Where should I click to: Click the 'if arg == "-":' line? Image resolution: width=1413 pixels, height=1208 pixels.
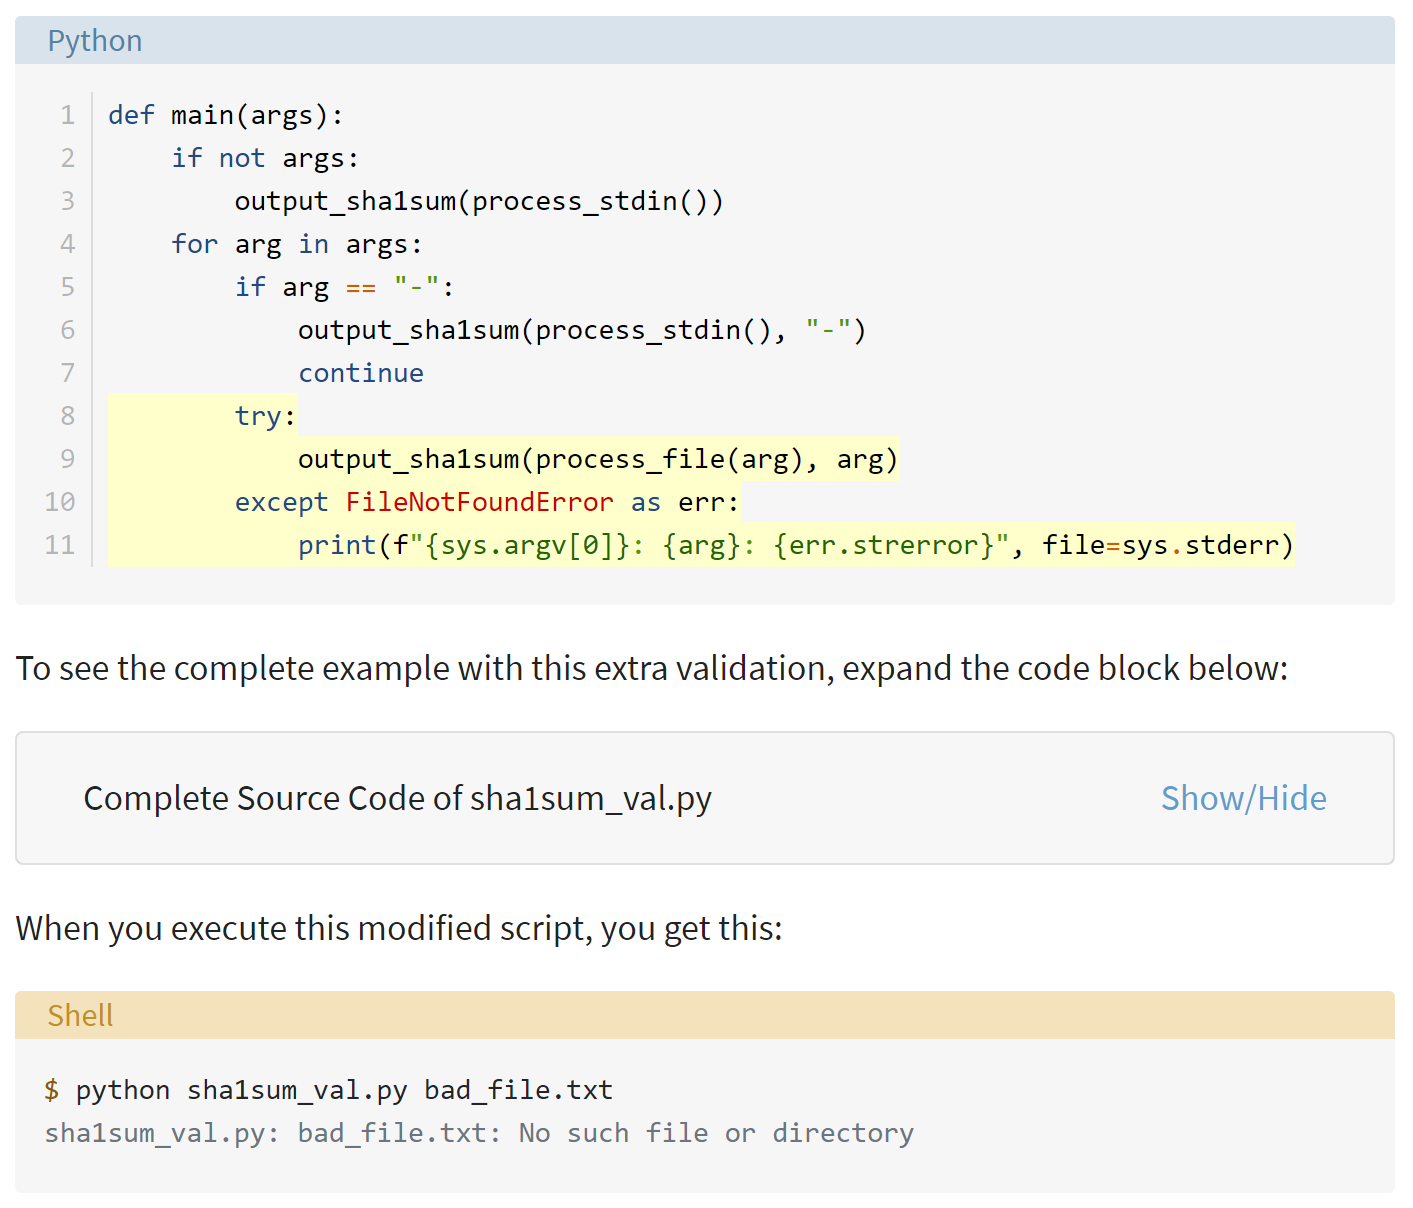pyautogui.click(x=345, y=287)
